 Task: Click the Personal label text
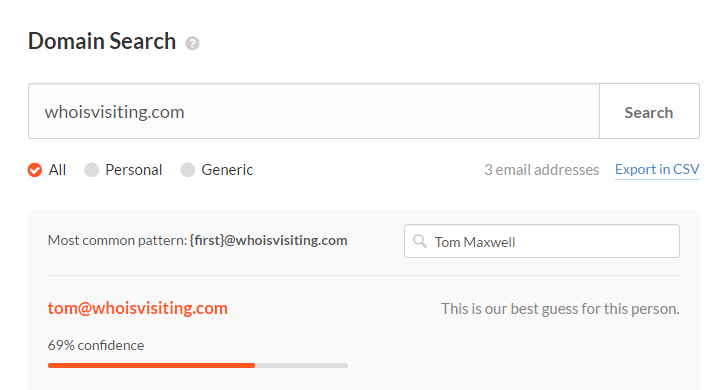tap(133, 170)
